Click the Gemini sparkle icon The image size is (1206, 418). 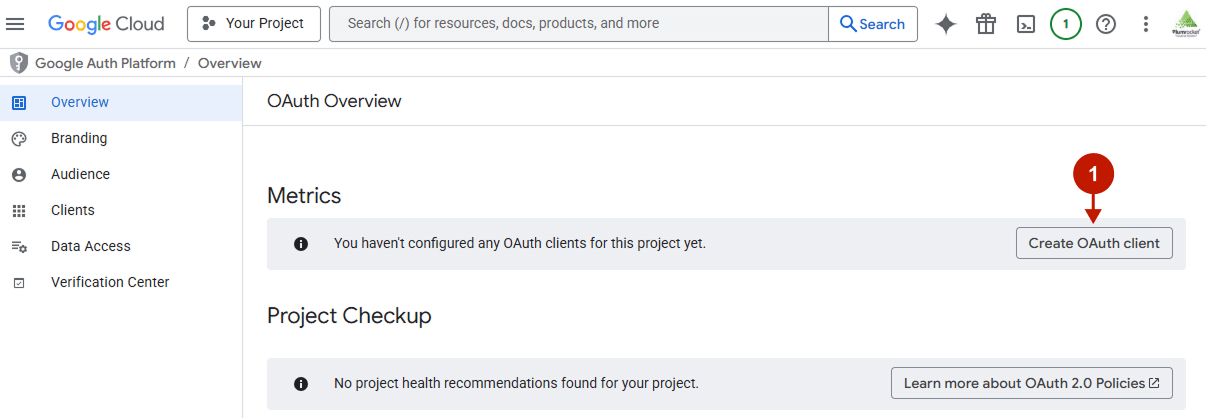(x=946, y=24)
